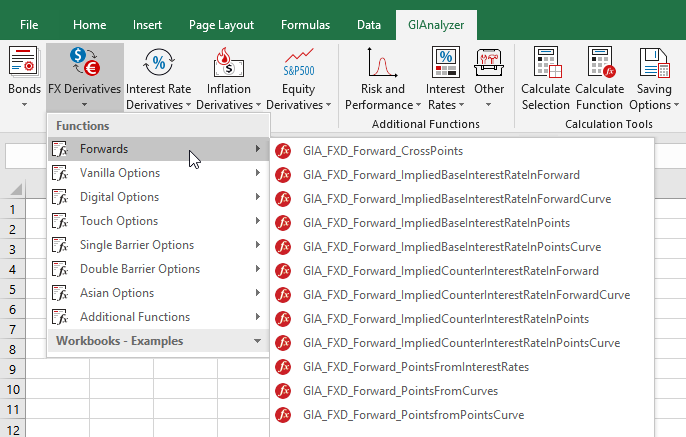Expand the Additional Functions submenu arrow

click(258, 317)
